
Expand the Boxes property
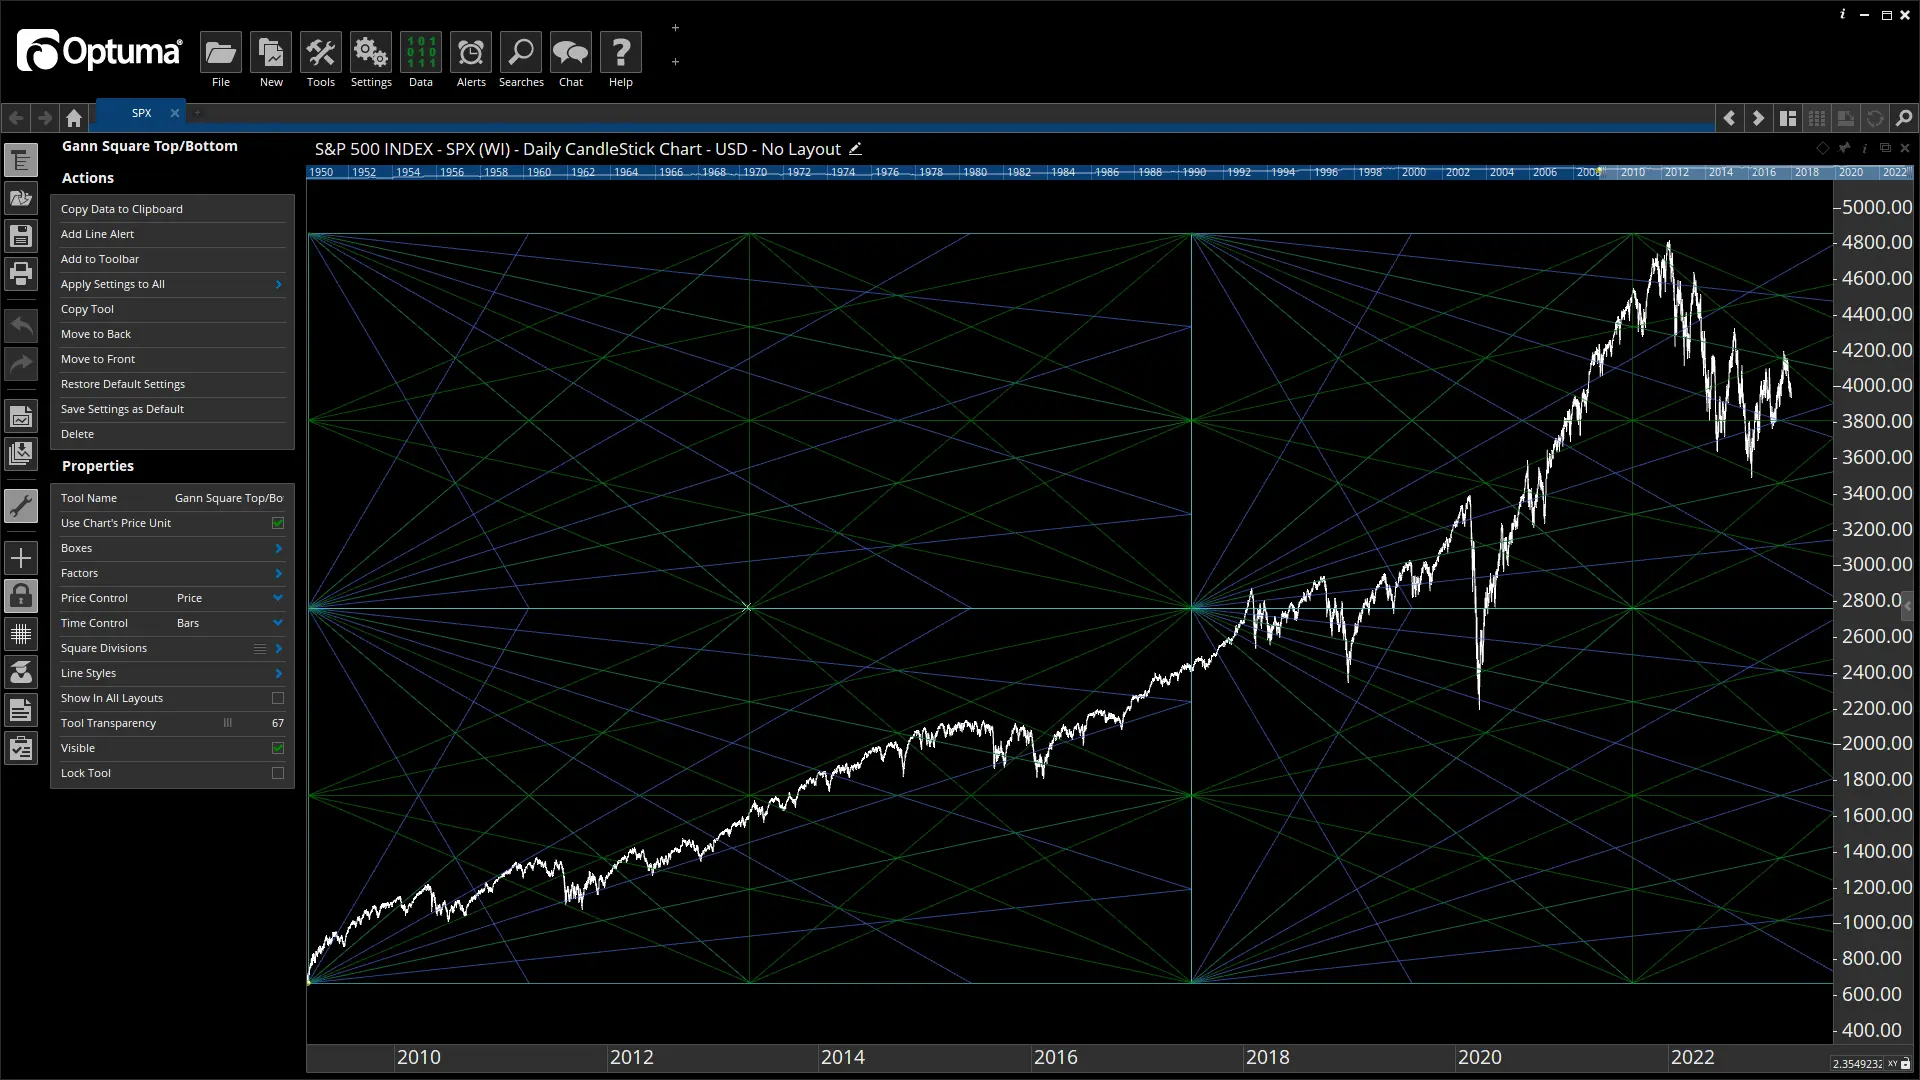click(172, 548)
